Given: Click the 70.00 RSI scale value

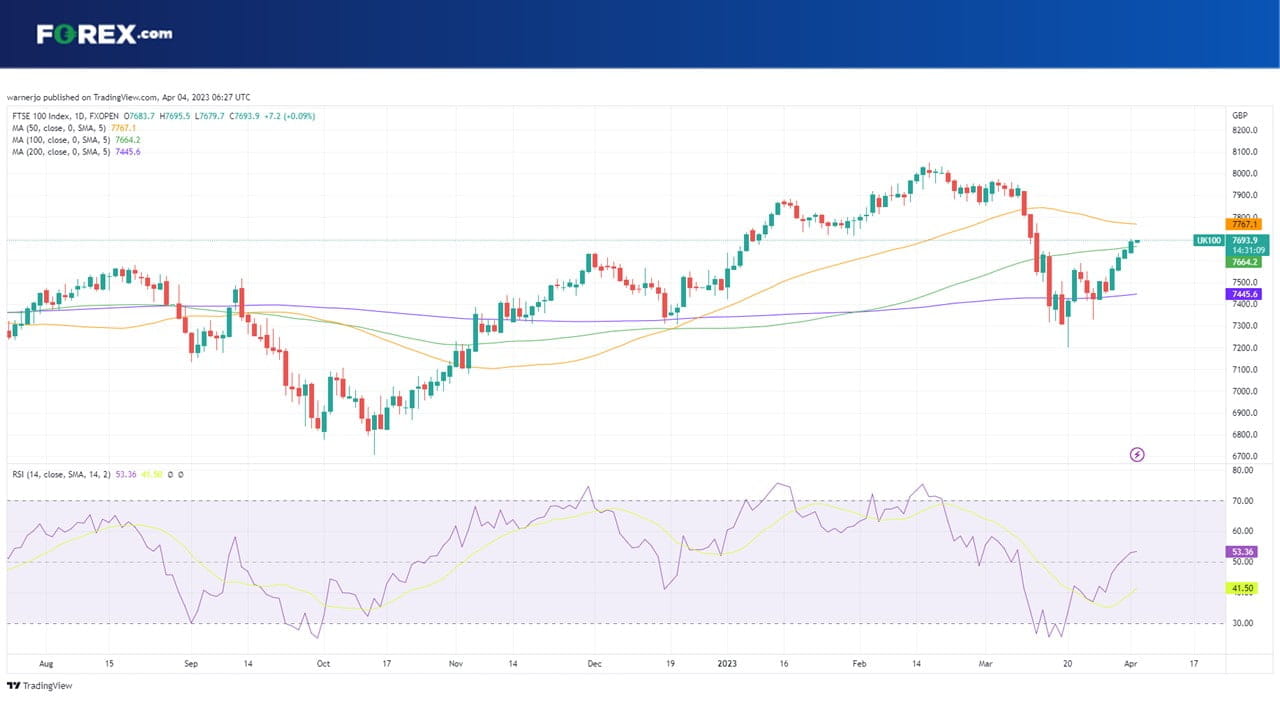Looking at the screenshot, I should click(1243, 500).
